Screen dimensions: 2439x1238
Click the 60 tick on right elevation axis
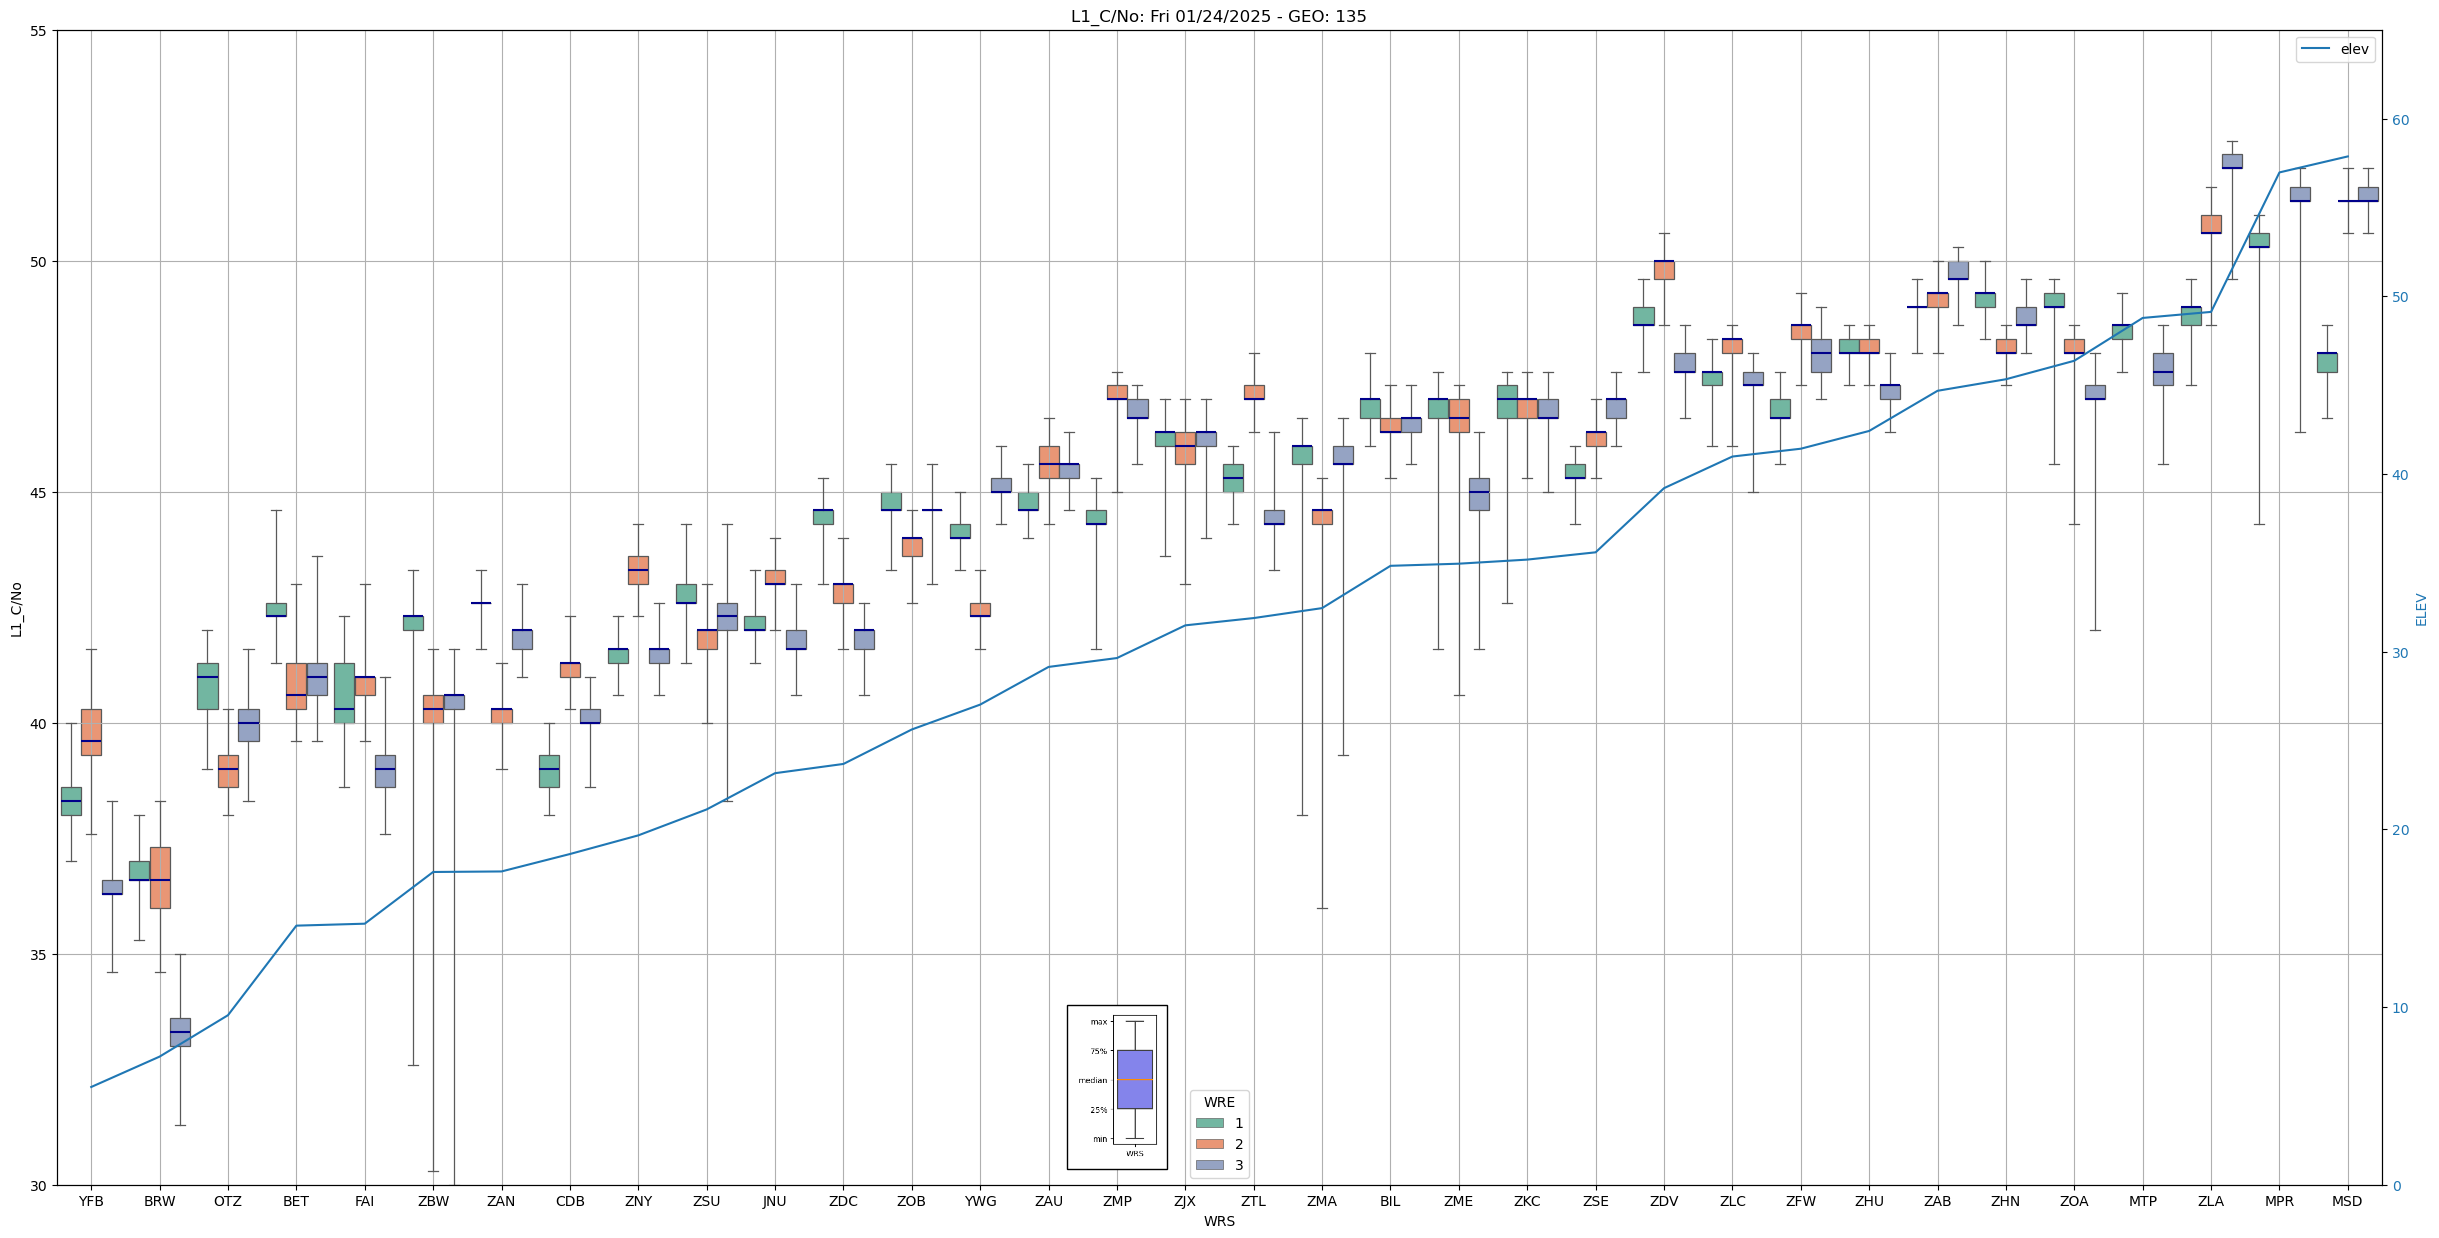pos(2400,120)
